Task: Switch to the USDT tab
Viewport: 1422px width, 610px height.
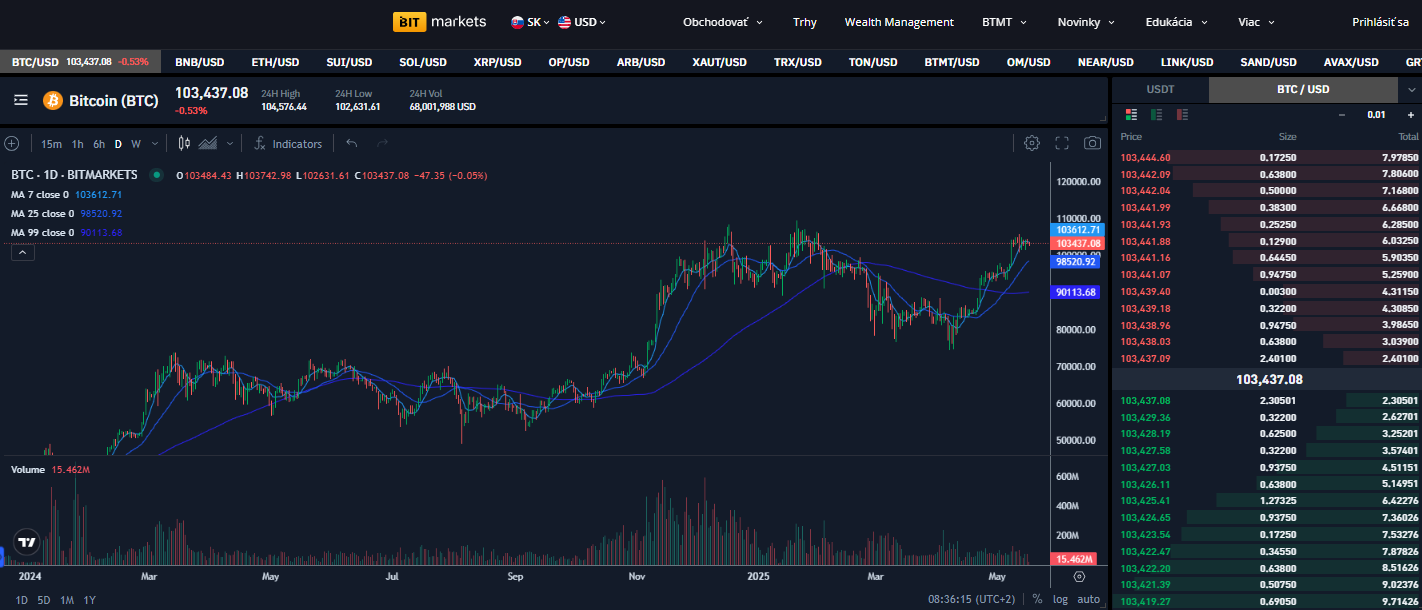Action: (1160, 90)
